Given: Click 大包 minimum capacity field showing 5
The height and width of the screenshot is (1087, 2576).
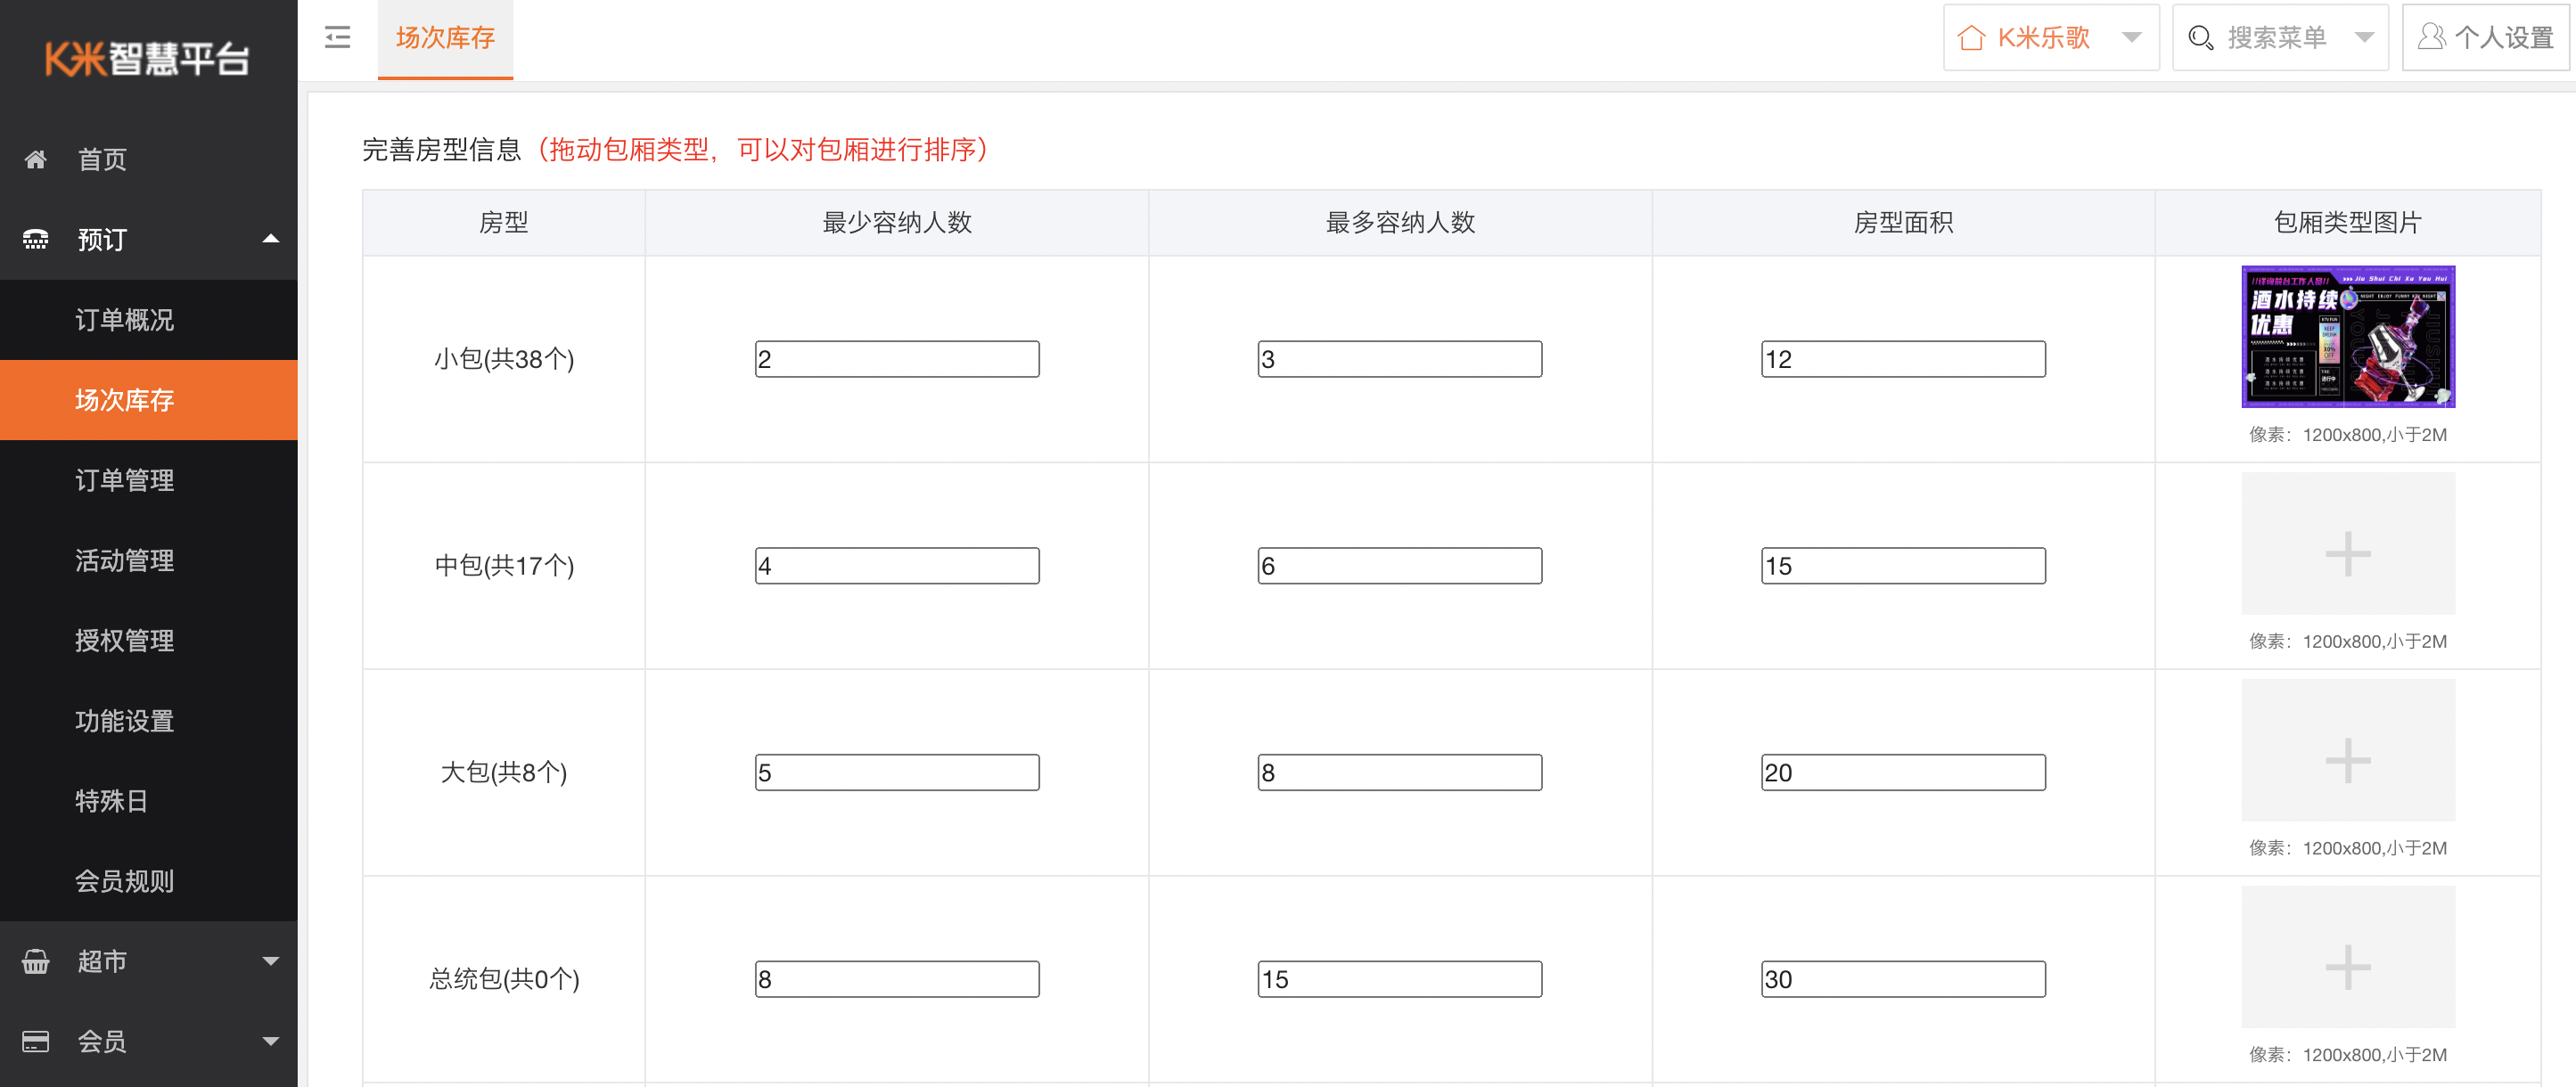Looking at the screenshot, I should tap(897, 772).
